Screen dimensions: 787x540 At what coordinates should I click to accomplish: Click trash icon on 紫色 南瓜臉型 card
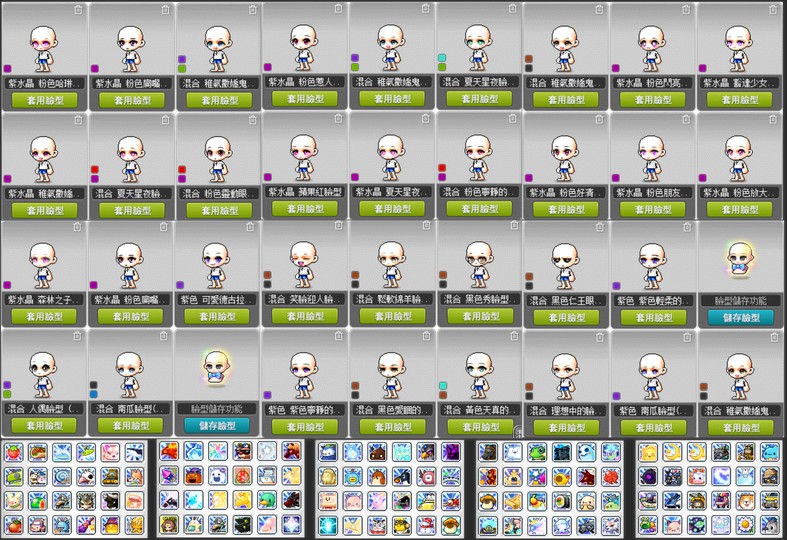(687, 338)
